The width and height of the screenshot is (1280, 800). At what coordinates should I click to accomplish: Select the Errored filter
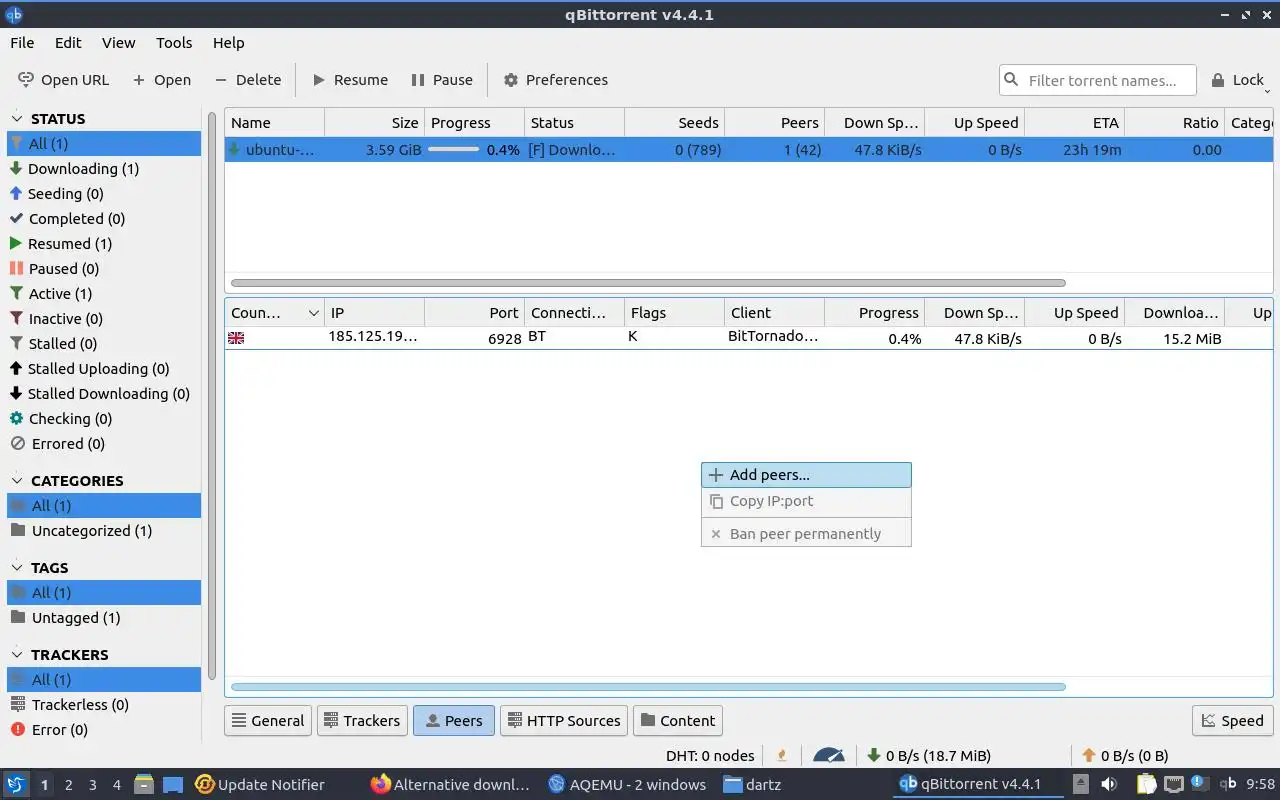(x=57, y=444)
